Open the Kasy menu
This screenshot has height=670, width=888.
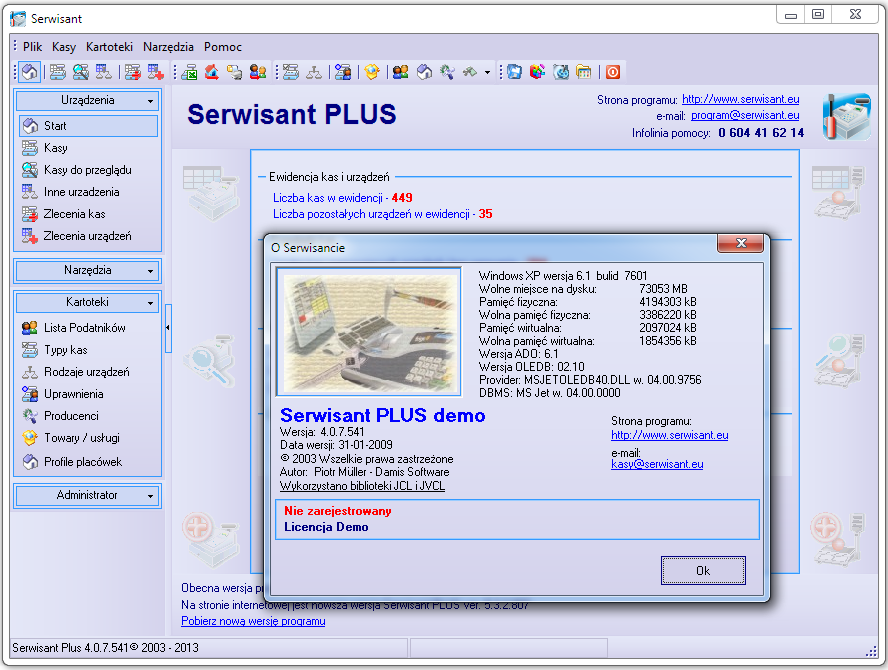(x=63, y=47)
